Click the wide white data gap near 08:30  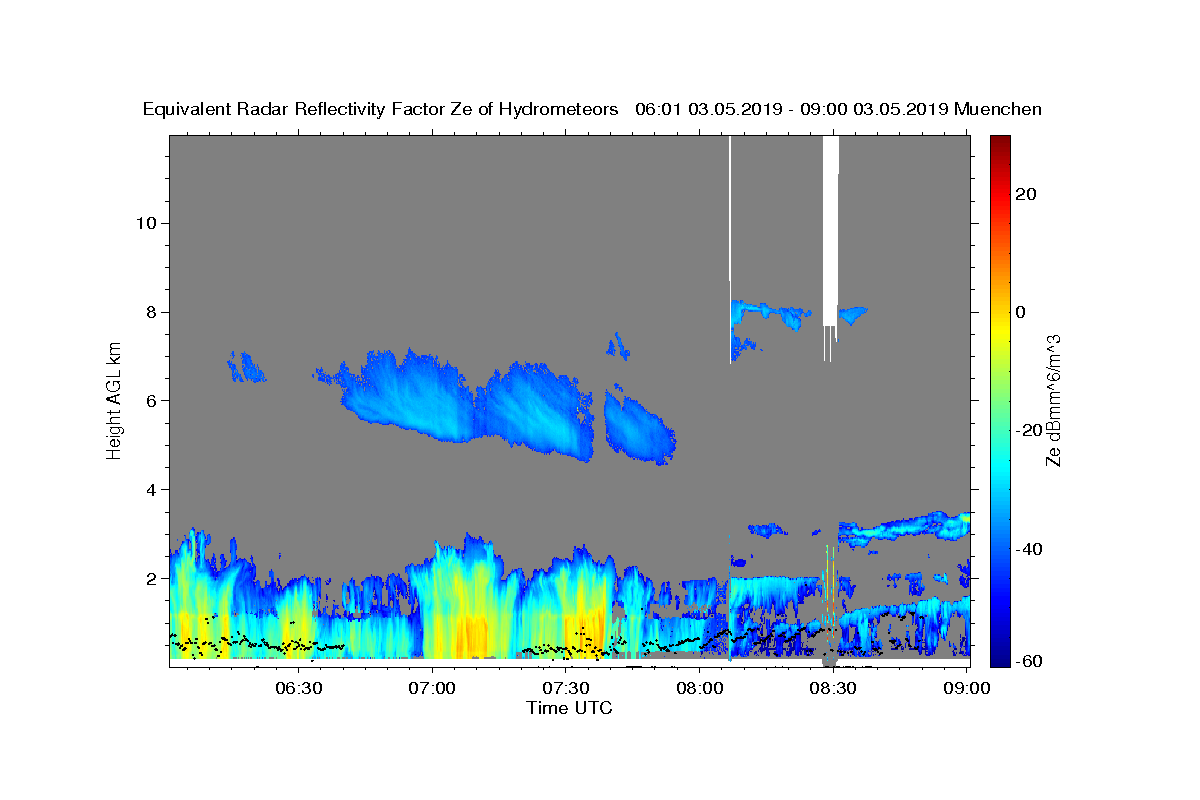click(830, 230)
